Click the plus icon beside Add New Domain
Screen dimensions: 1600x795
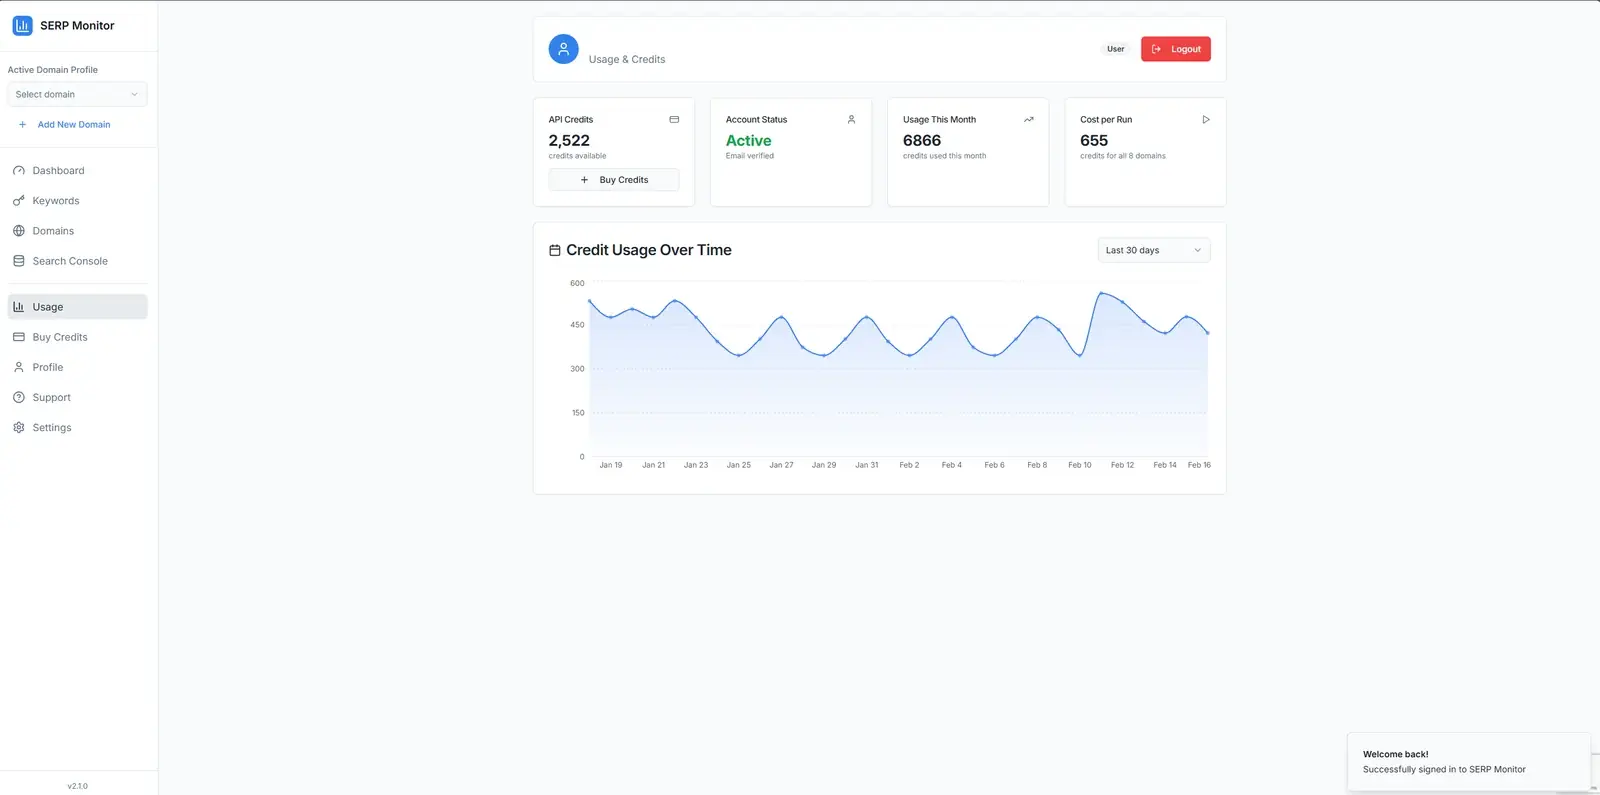(22, 125)
